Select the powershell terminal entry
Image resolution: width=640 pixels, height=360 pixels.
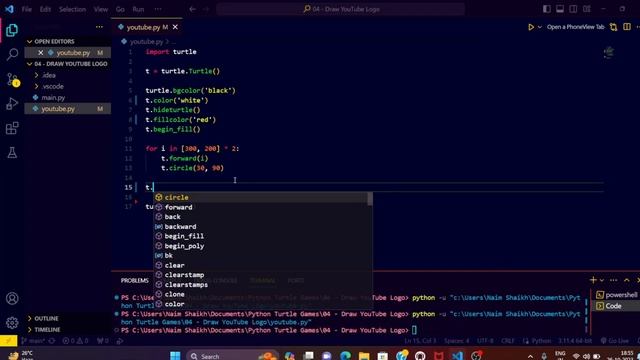click(x=616, y=295)
